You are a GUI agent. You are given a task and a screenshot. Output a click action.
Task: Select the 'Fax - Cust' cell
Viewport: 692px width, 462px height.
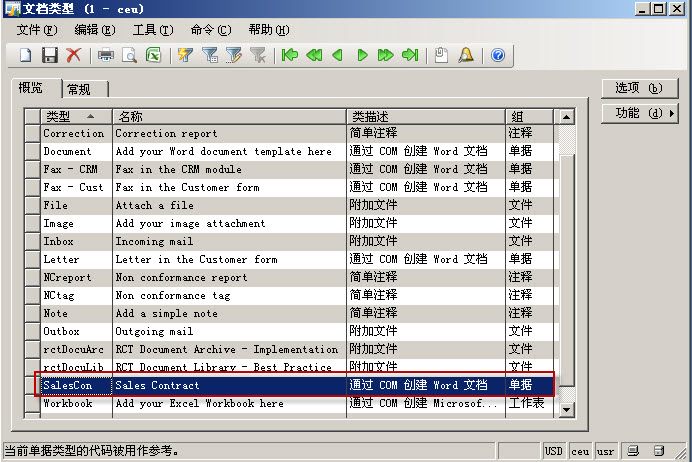click(x=76, y=188)
